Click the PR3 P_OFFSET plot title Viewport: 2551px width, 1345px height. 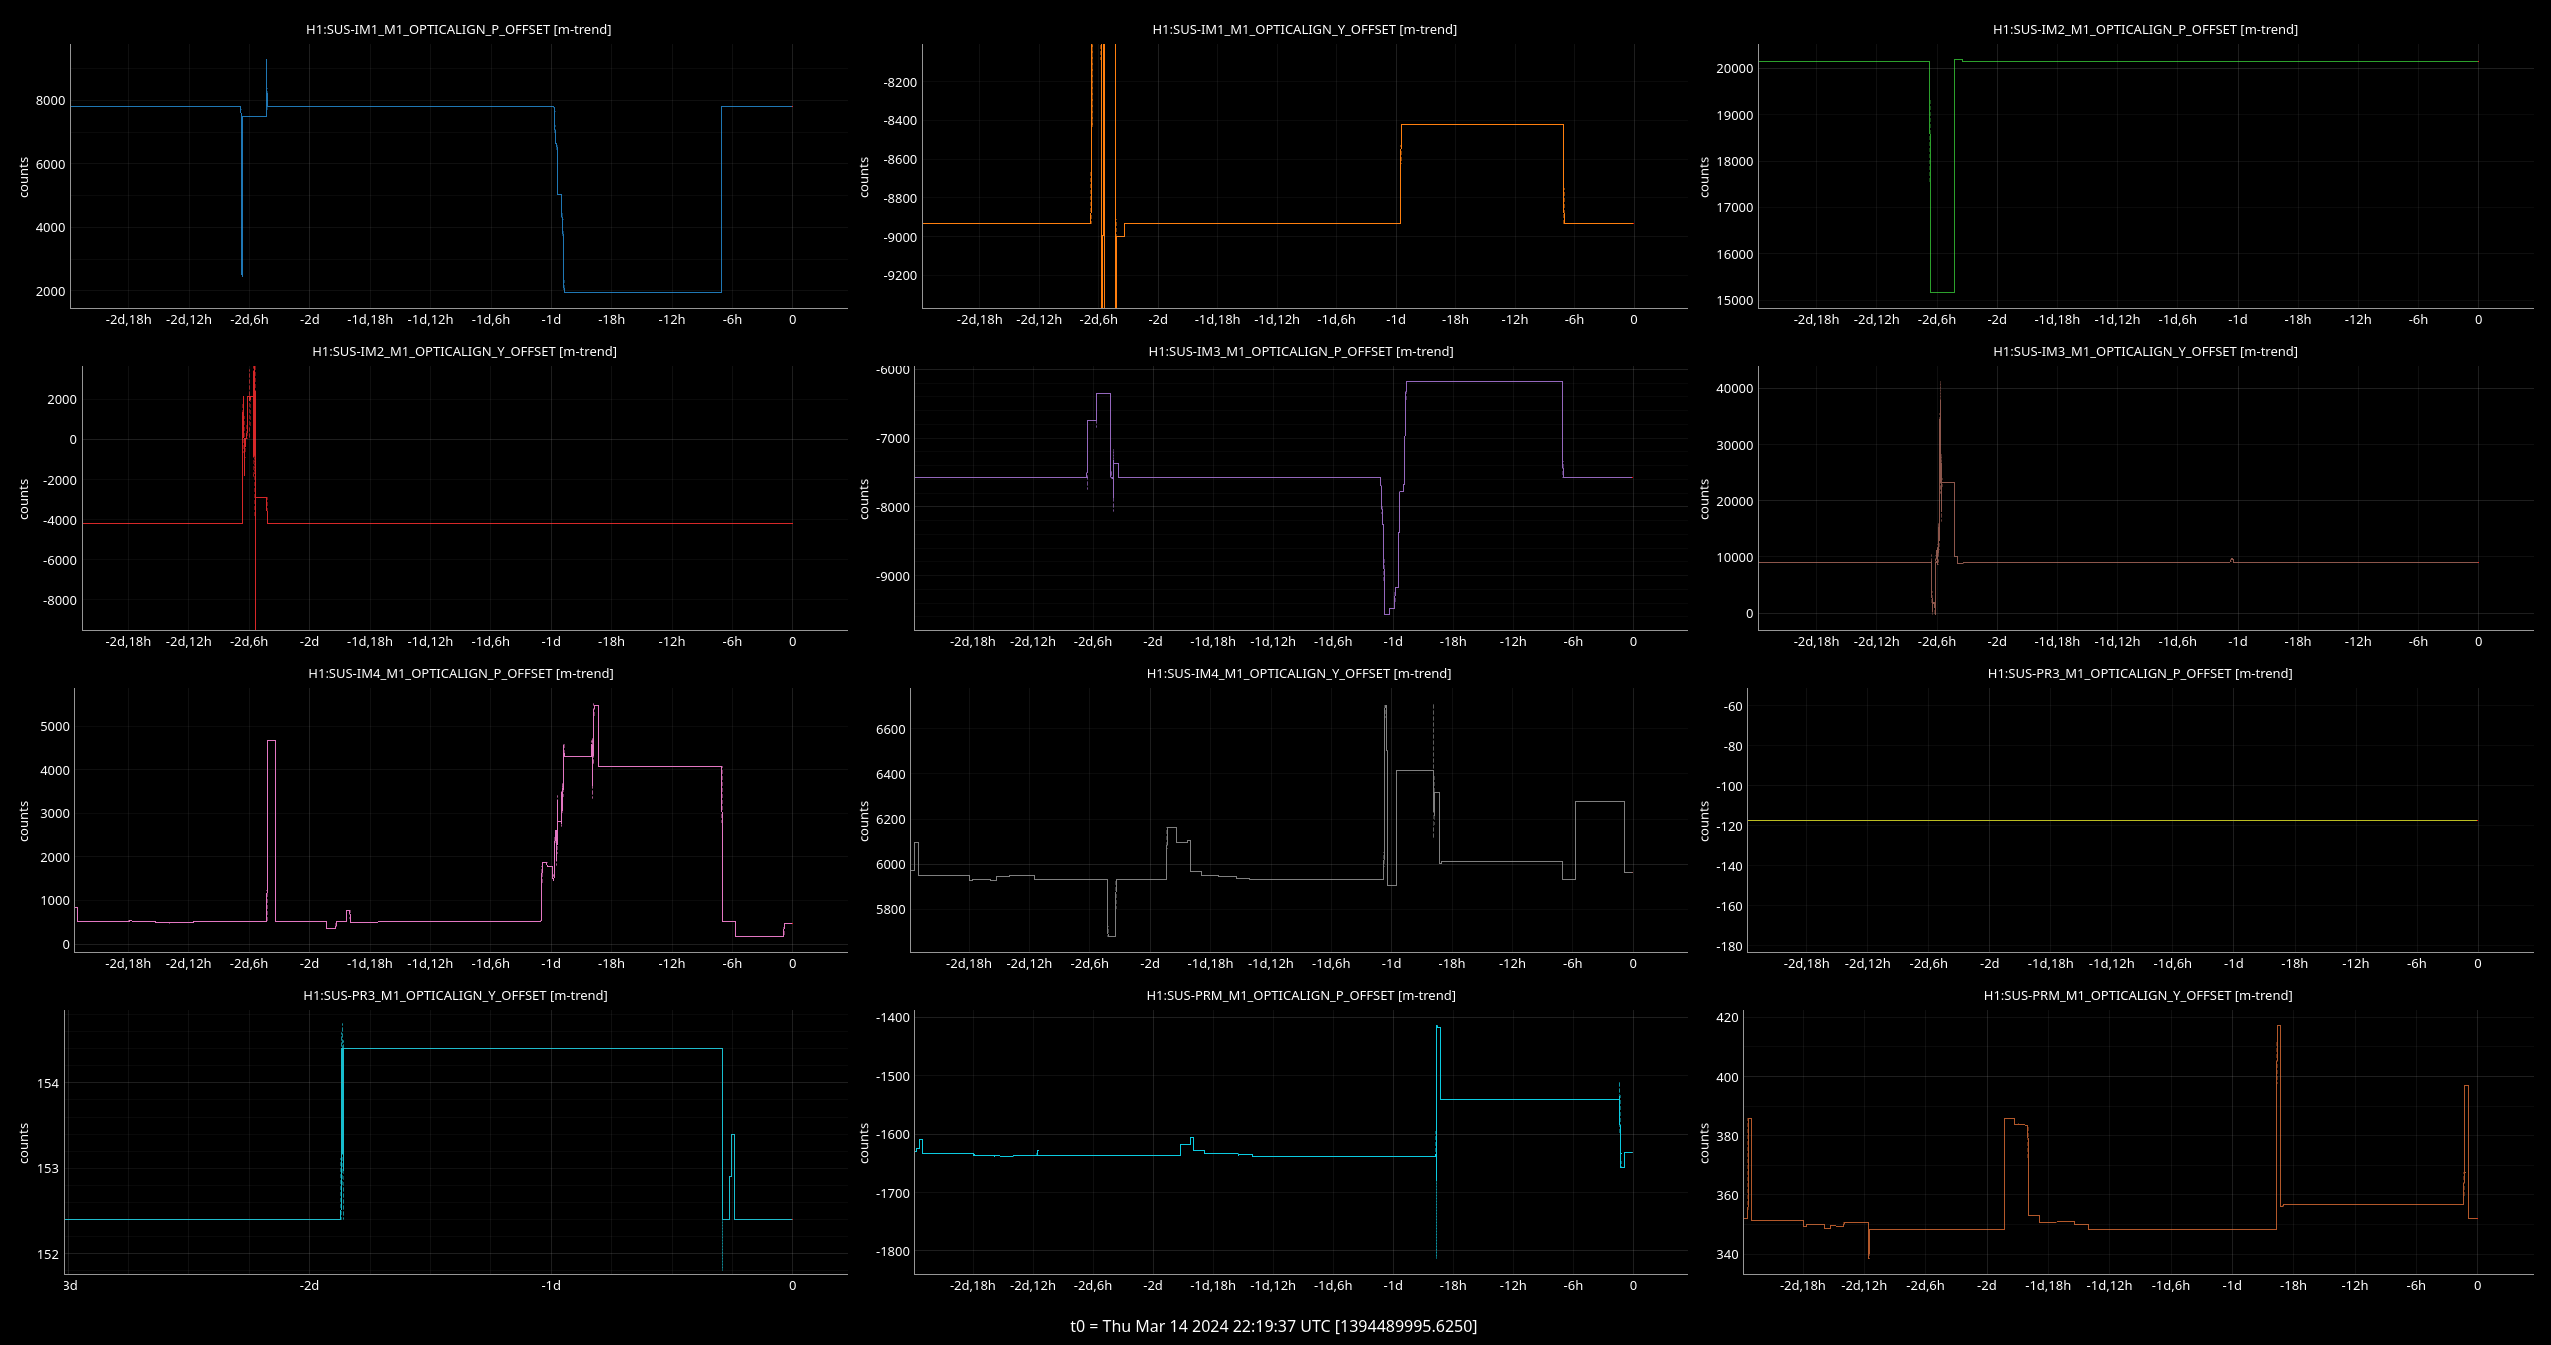tap(2140, 674)
